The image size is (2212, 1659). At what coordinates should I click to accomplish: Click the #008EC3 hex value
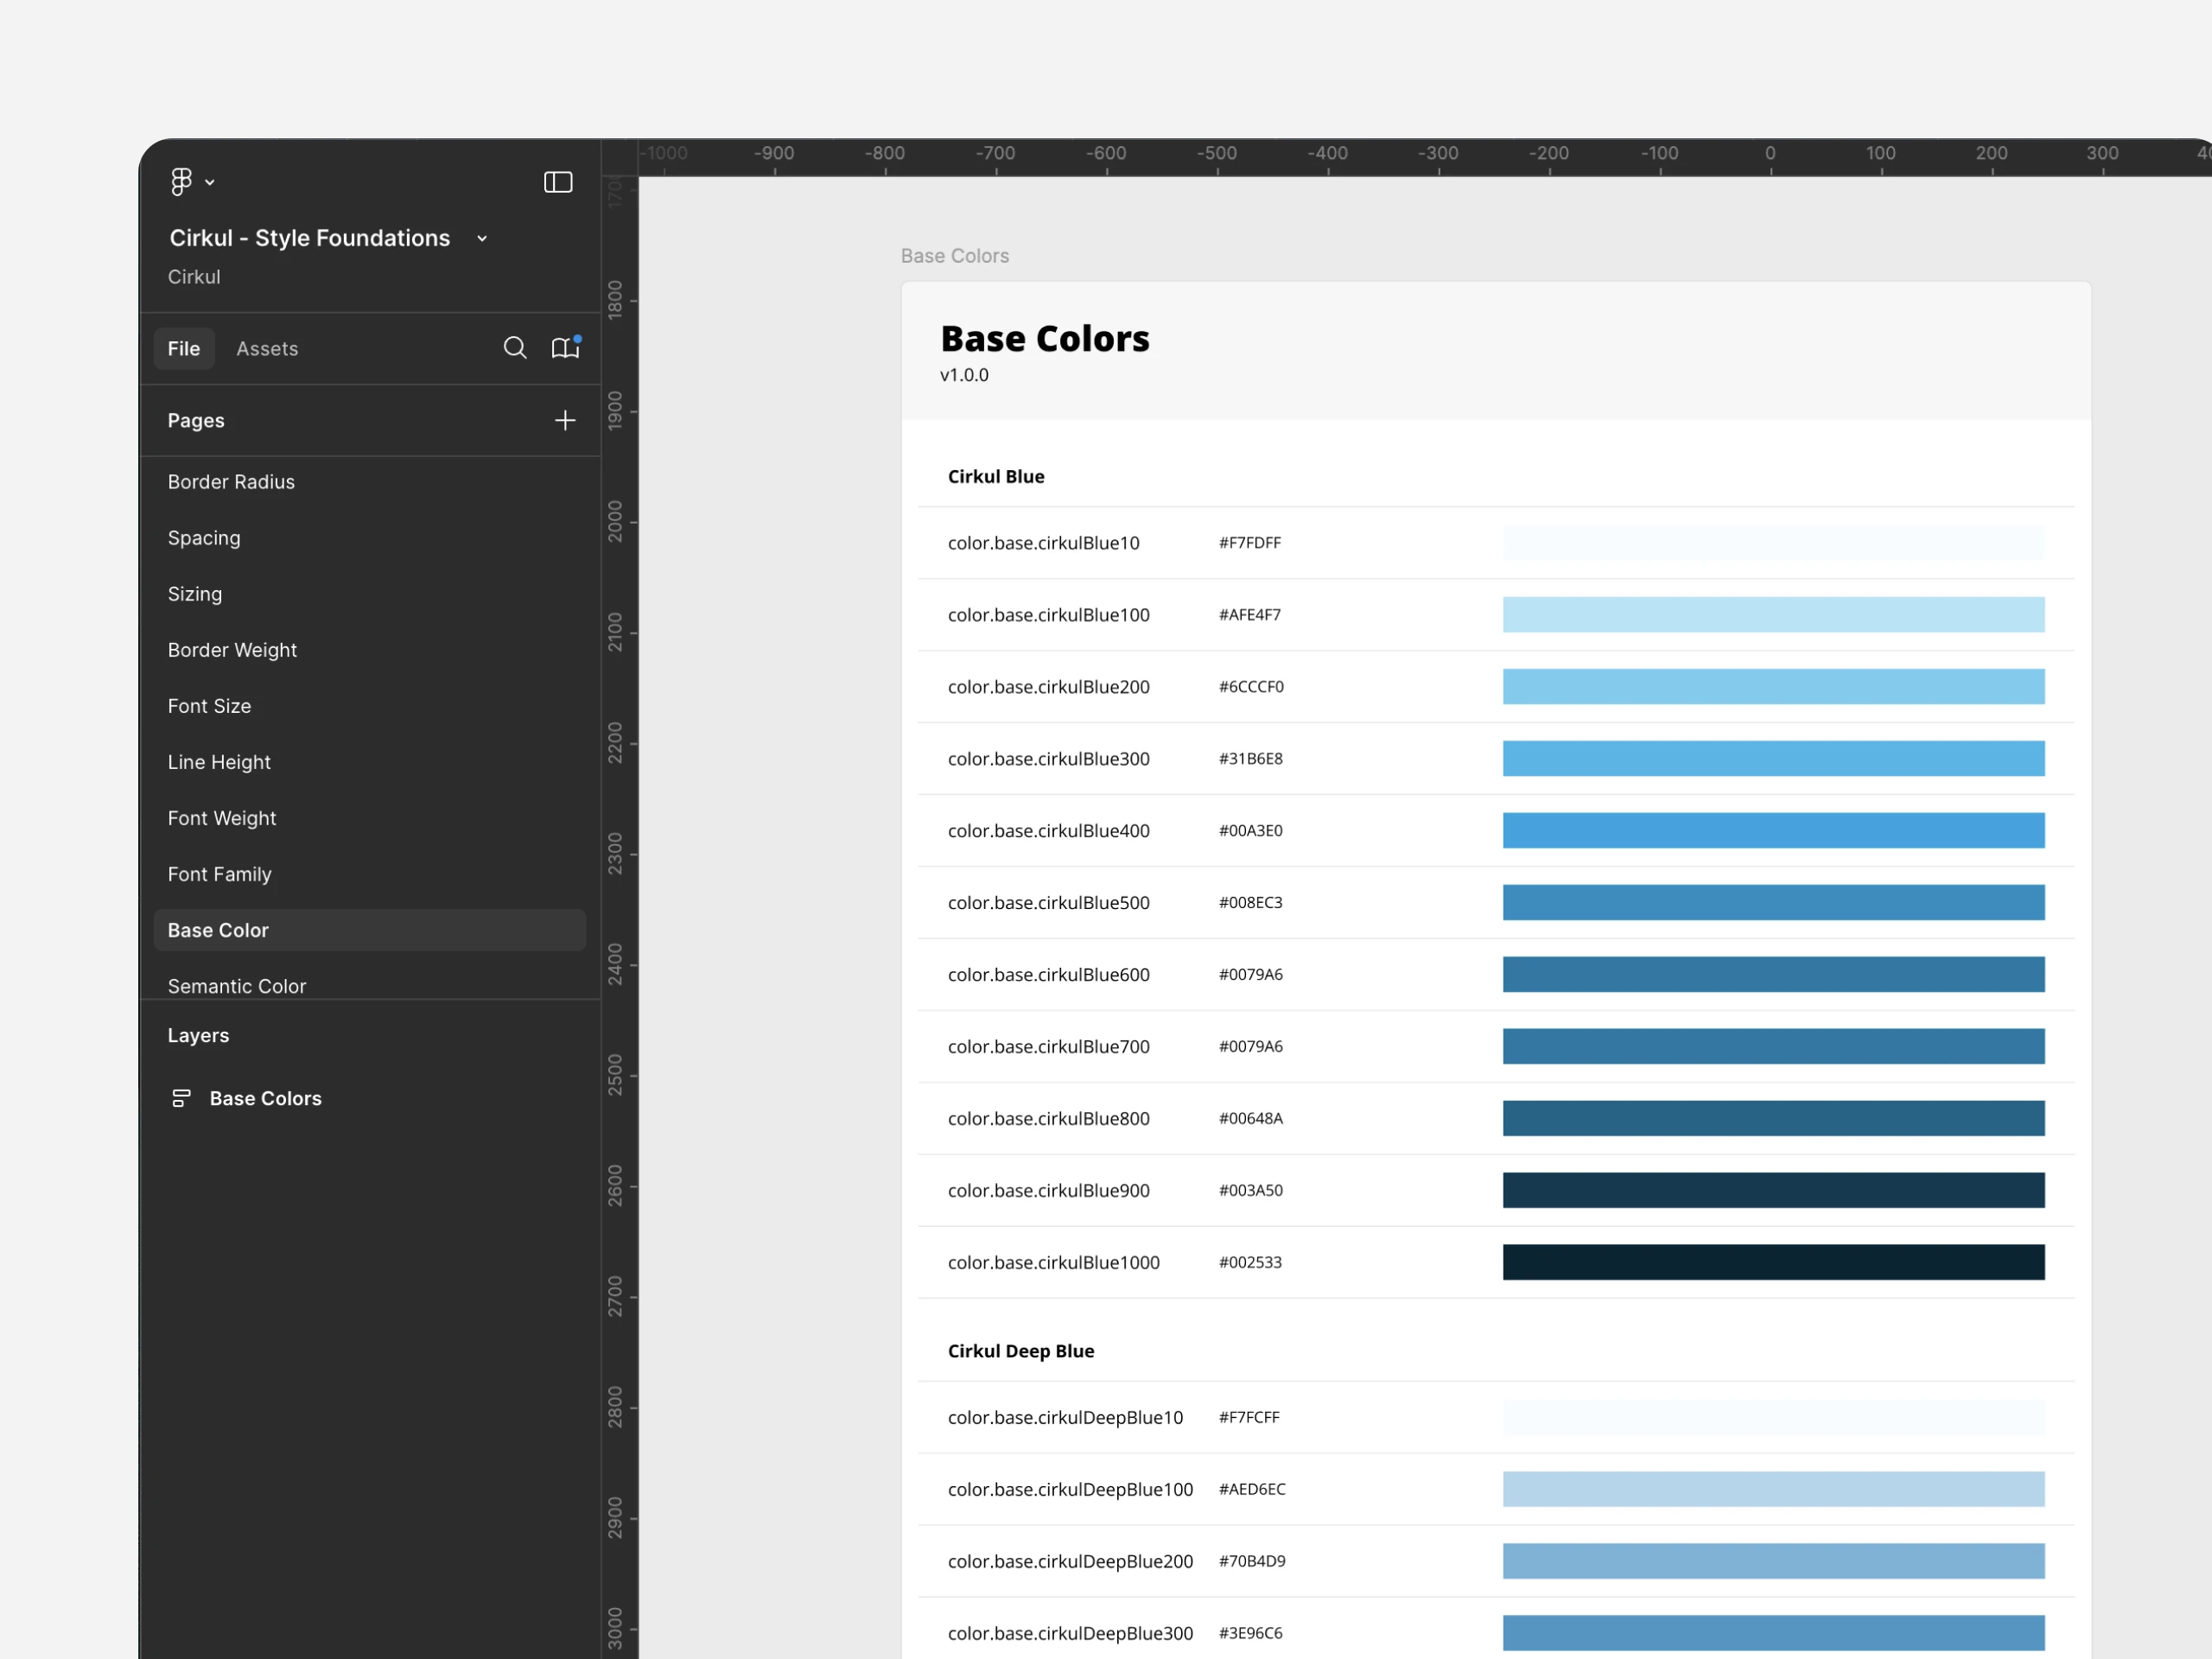pos(1251,903)
